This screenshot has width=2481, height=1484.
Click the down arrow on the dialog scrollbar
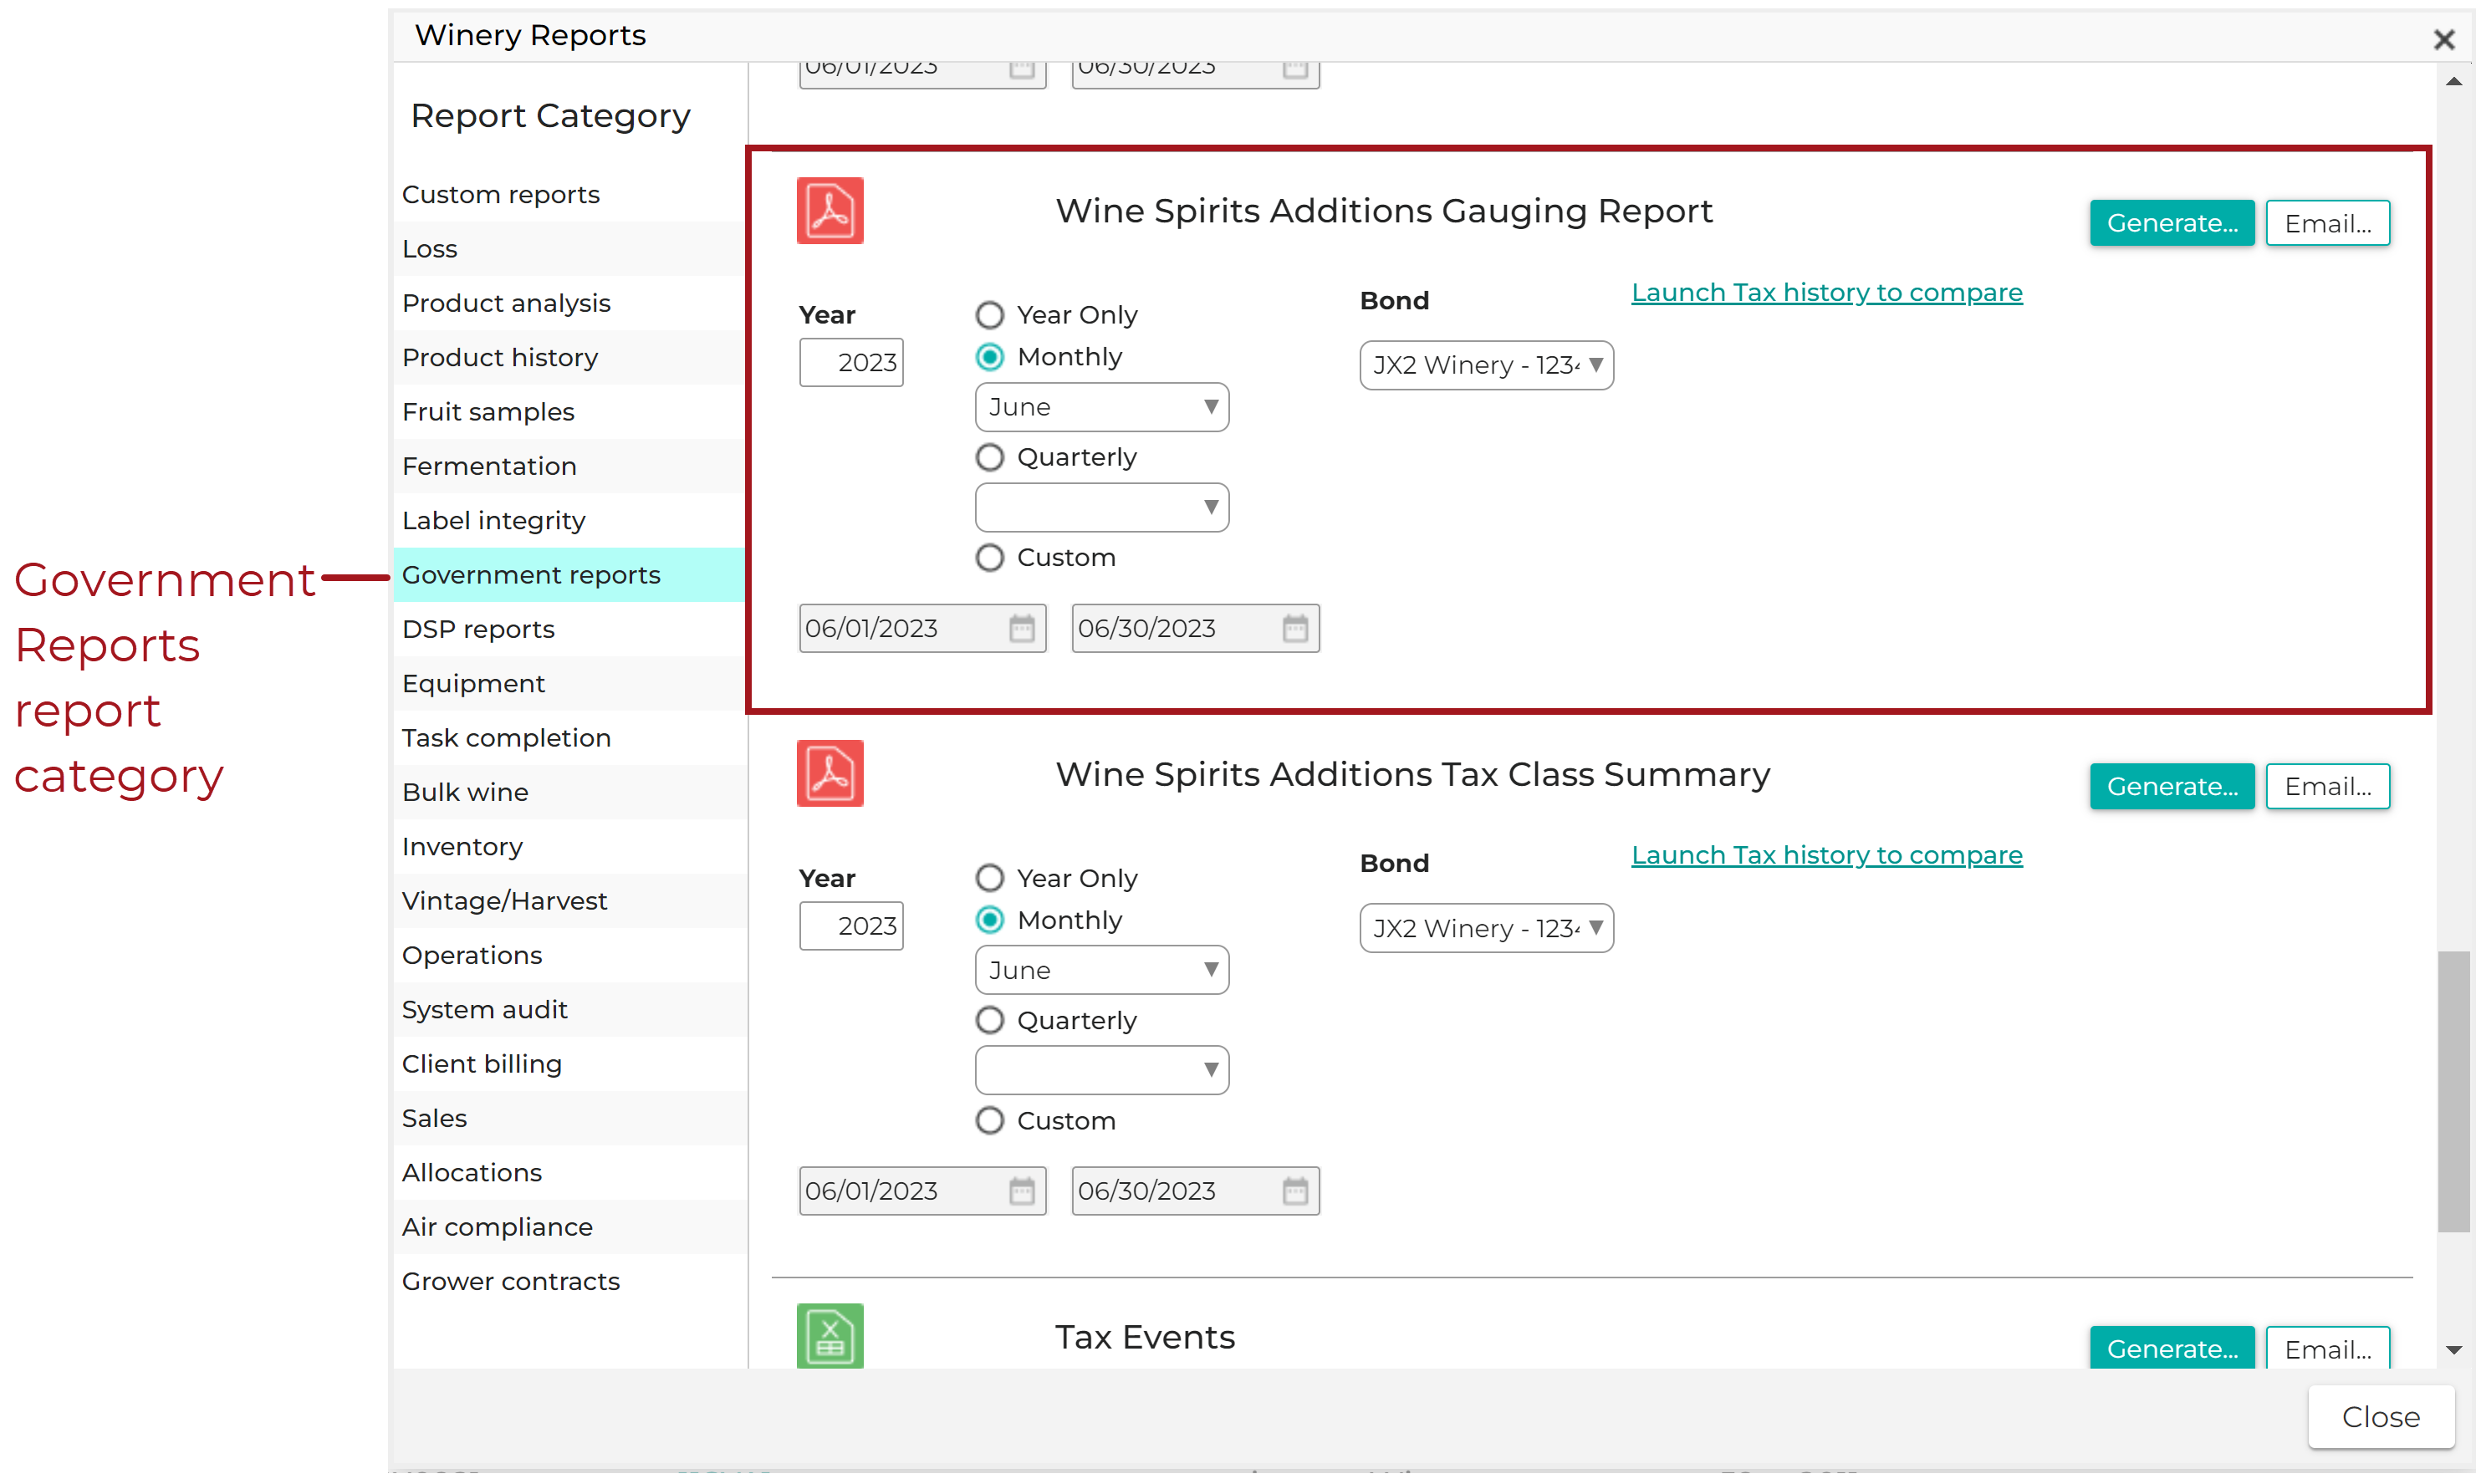coord(2453,1350)
